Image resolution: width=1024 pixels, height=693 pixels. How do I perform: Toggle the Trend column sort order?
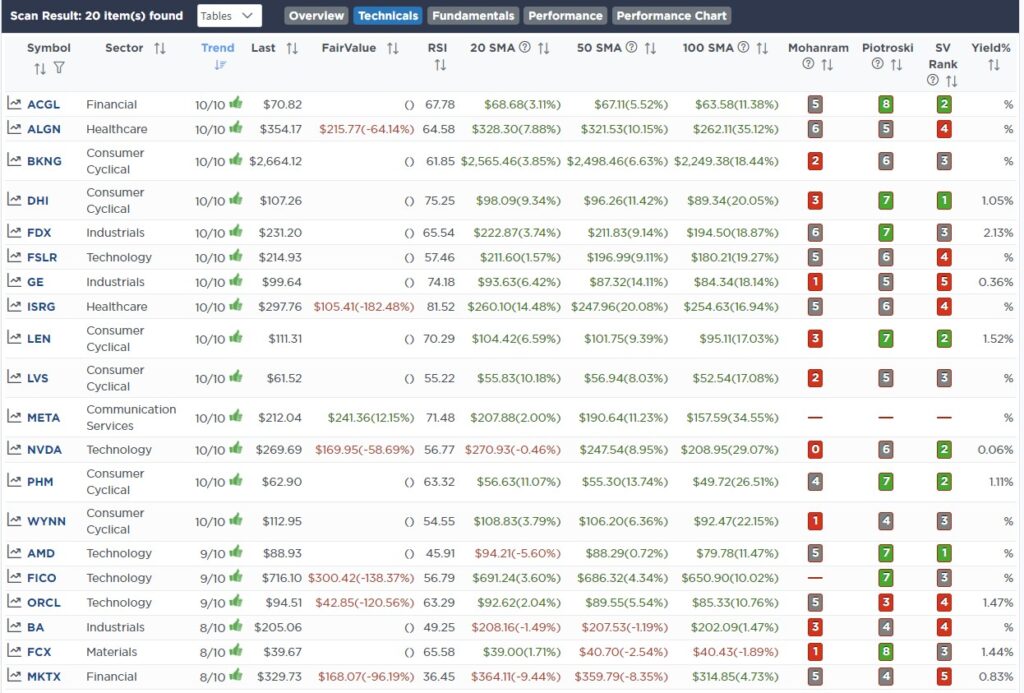tap(220, 65)
